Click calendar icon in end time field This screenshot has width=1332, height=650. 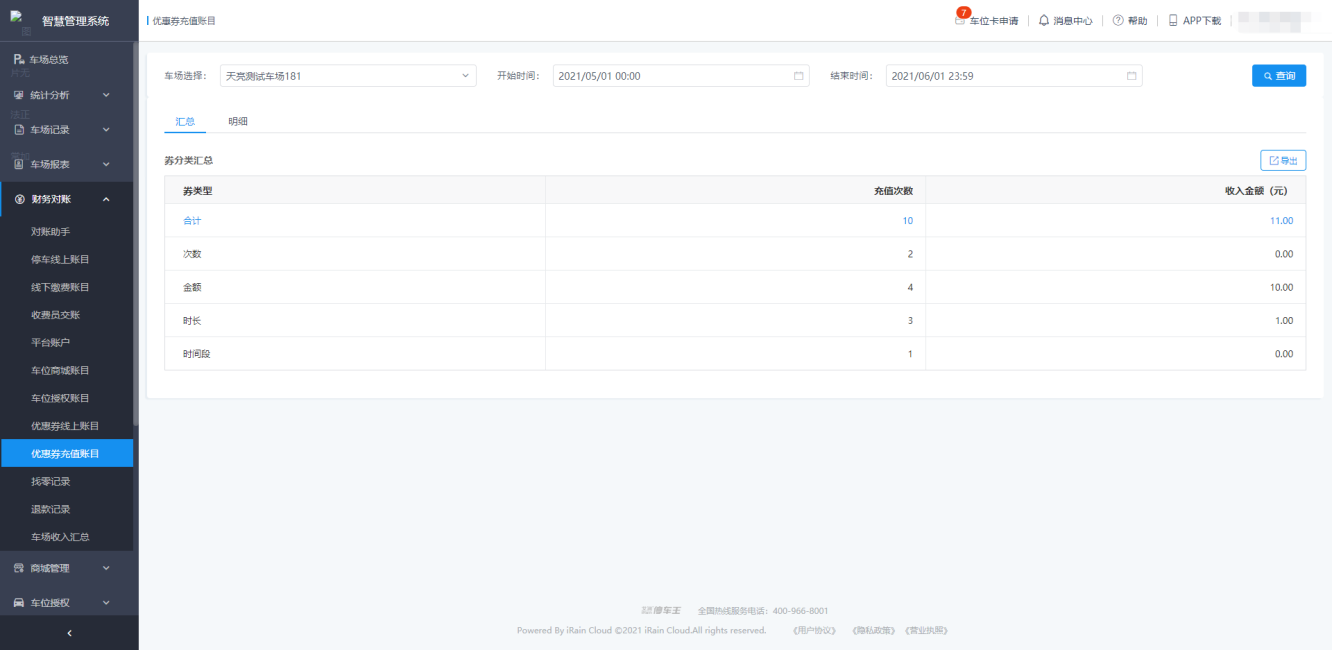pos(1131,76)
